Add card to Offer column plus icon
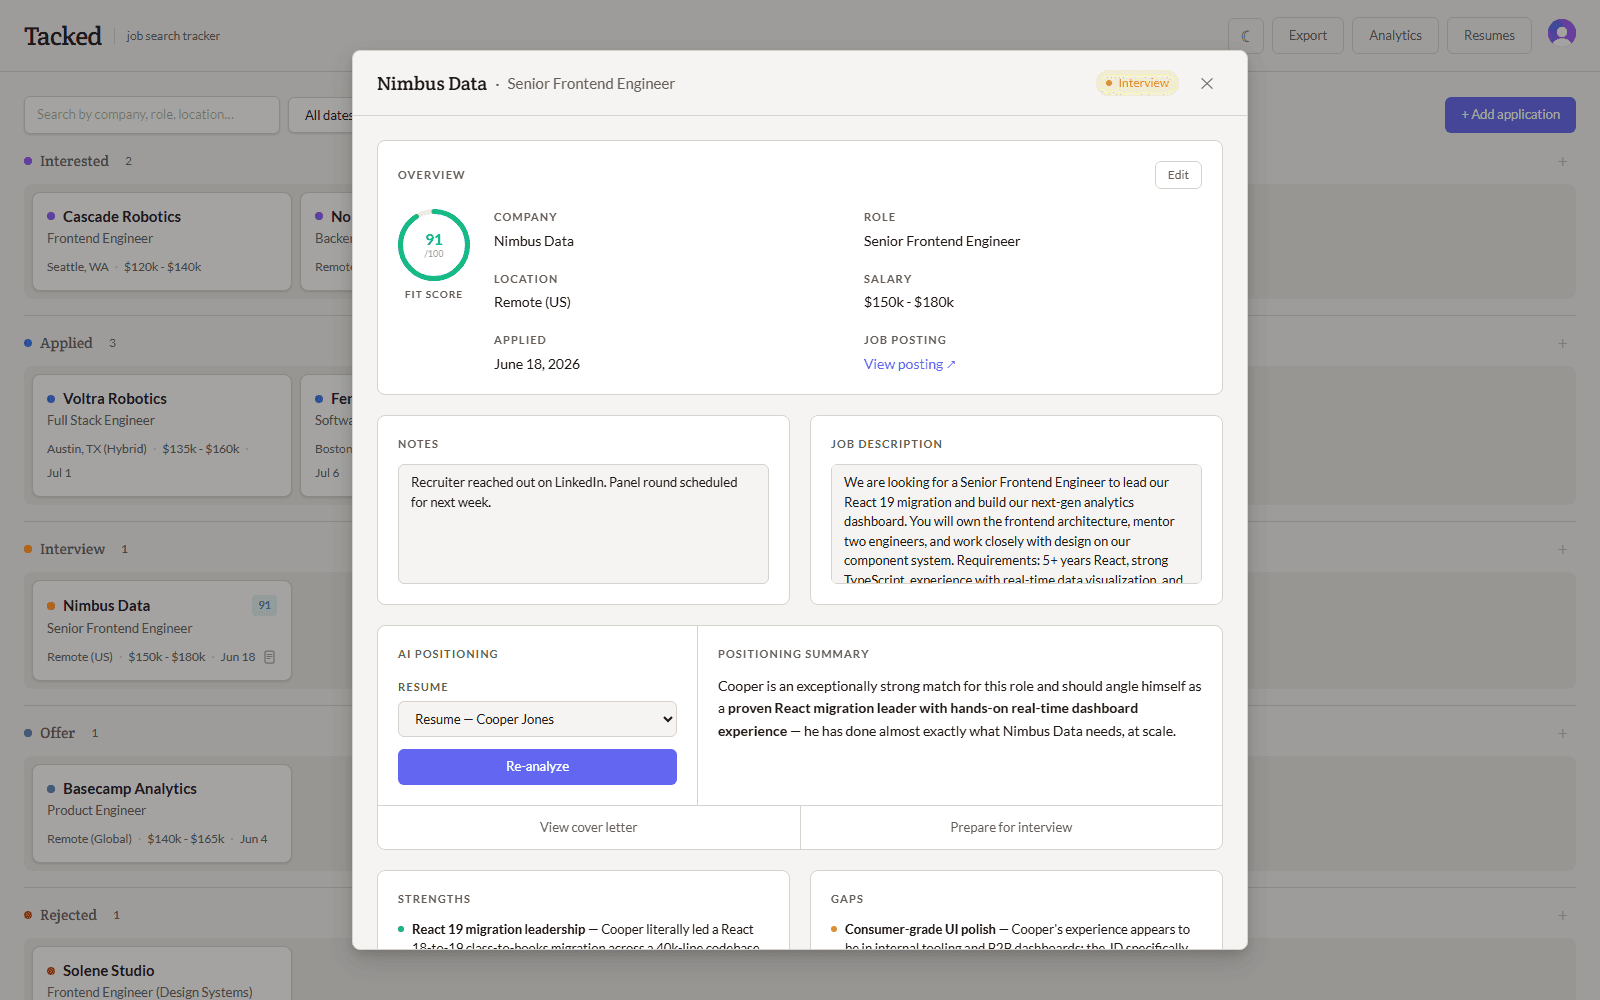The image size is (1600, 1000). pos(1562,734)
